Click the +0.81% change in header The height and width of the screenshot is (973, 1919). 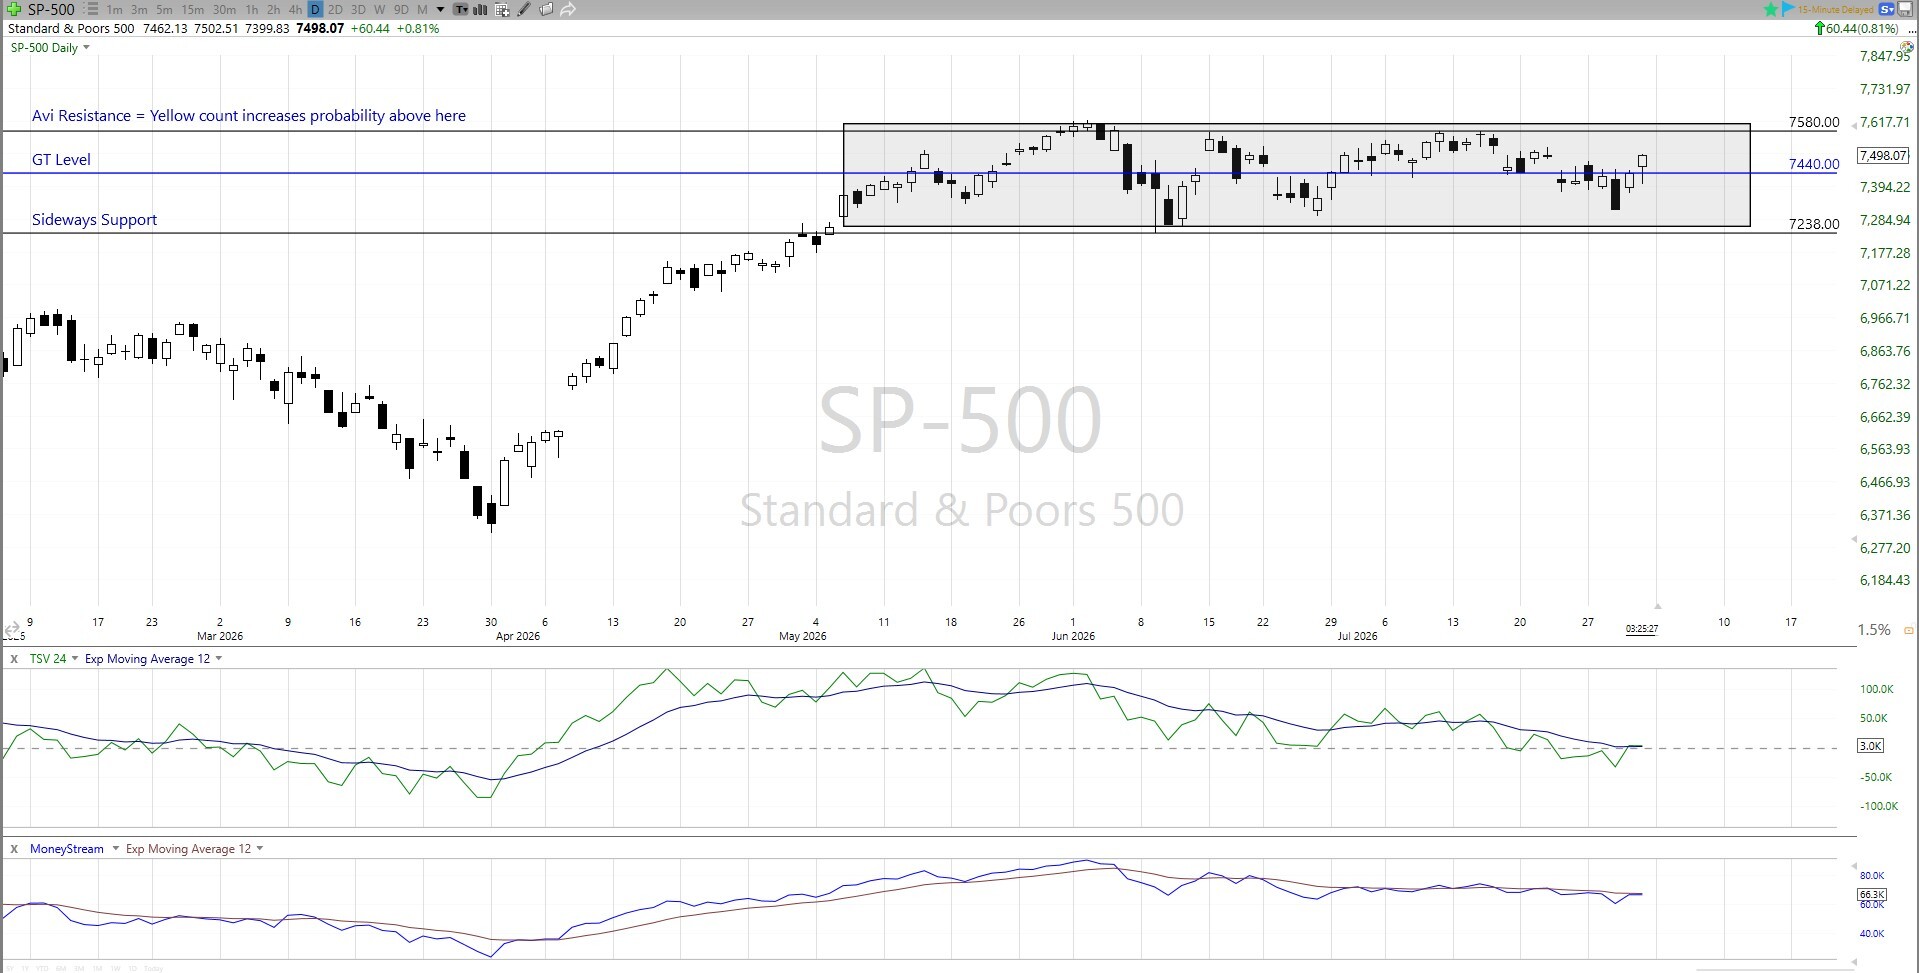click(x=418, y=29)
